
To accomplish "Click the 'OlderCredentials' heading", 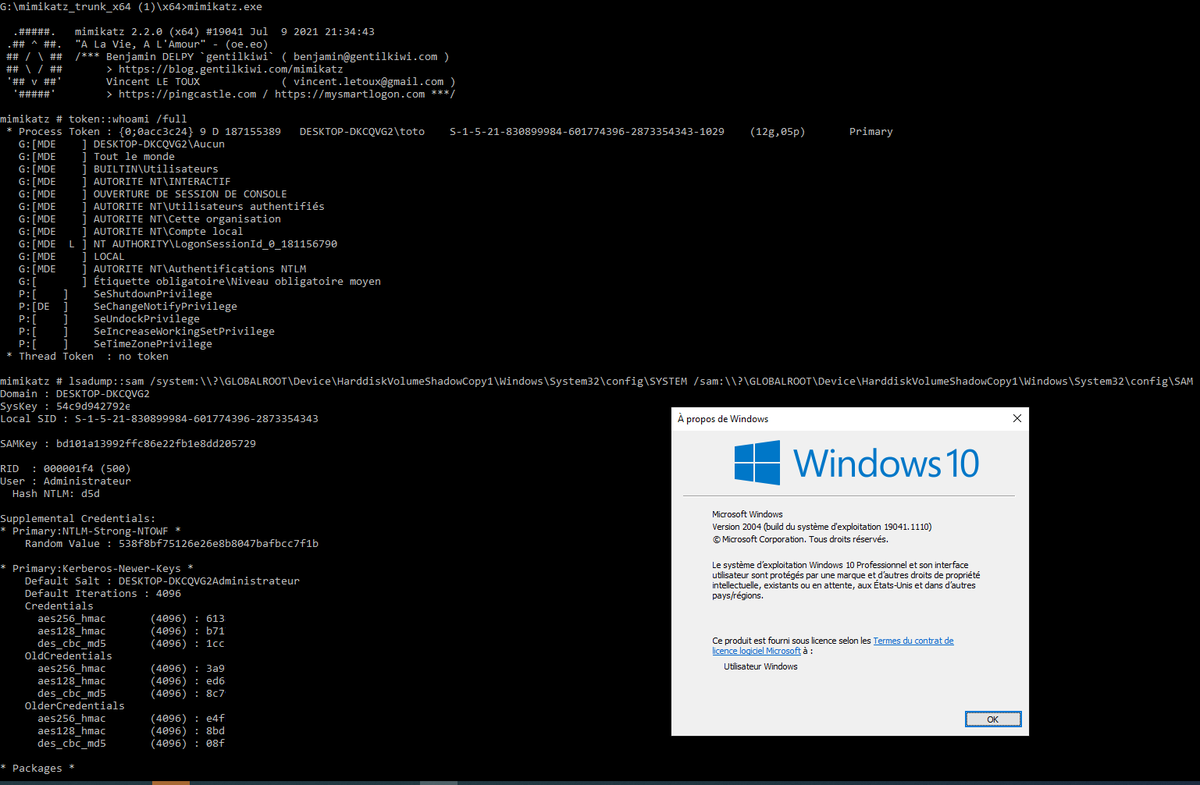I will [x=75, y=706].
